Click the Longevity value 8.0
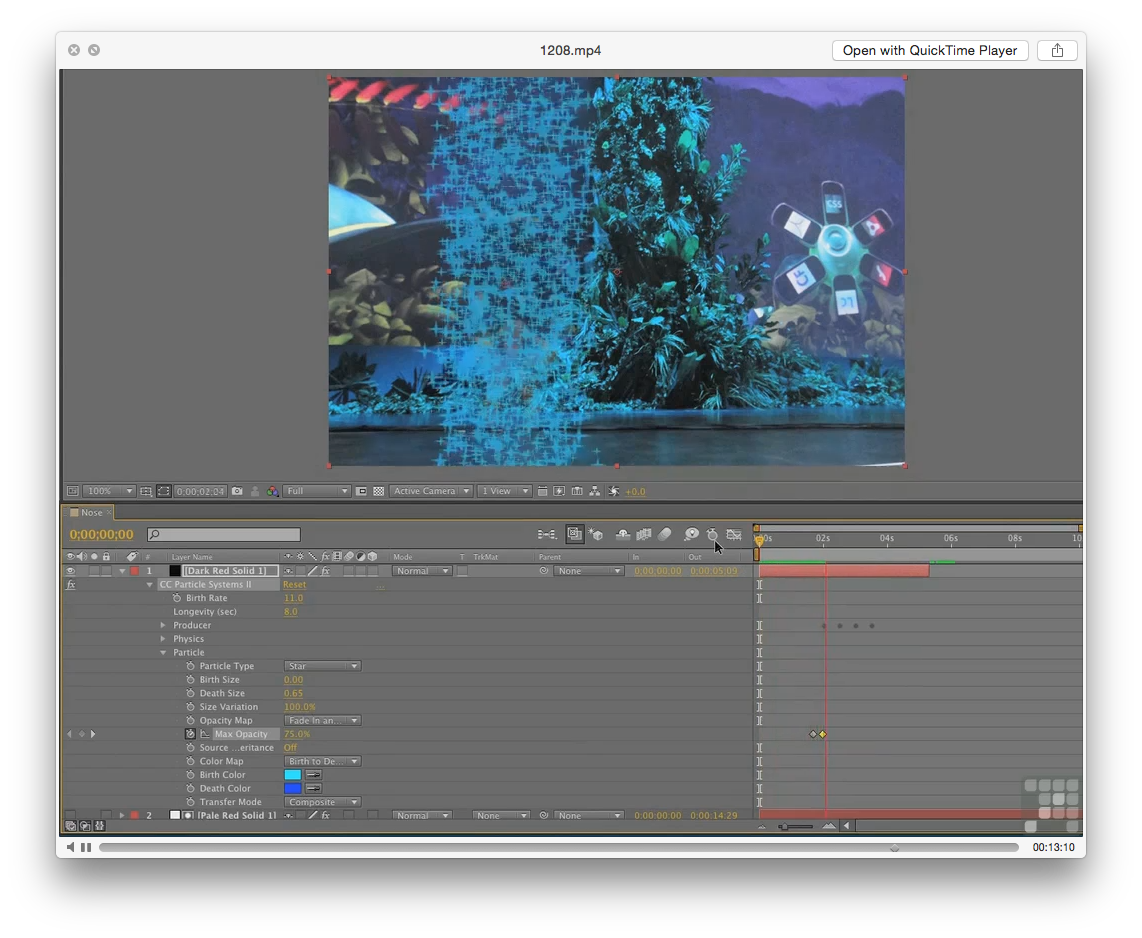This screenshot has height=938, width=1142. [x=291, y=612]
